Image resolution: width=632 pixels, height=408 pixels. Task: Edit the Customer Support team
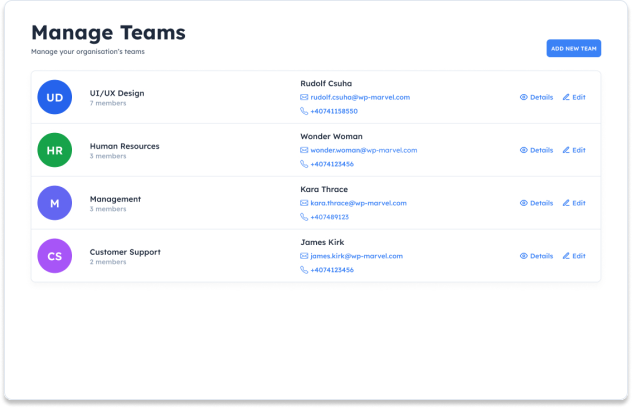pyautogui.click(x=574, y=256)
